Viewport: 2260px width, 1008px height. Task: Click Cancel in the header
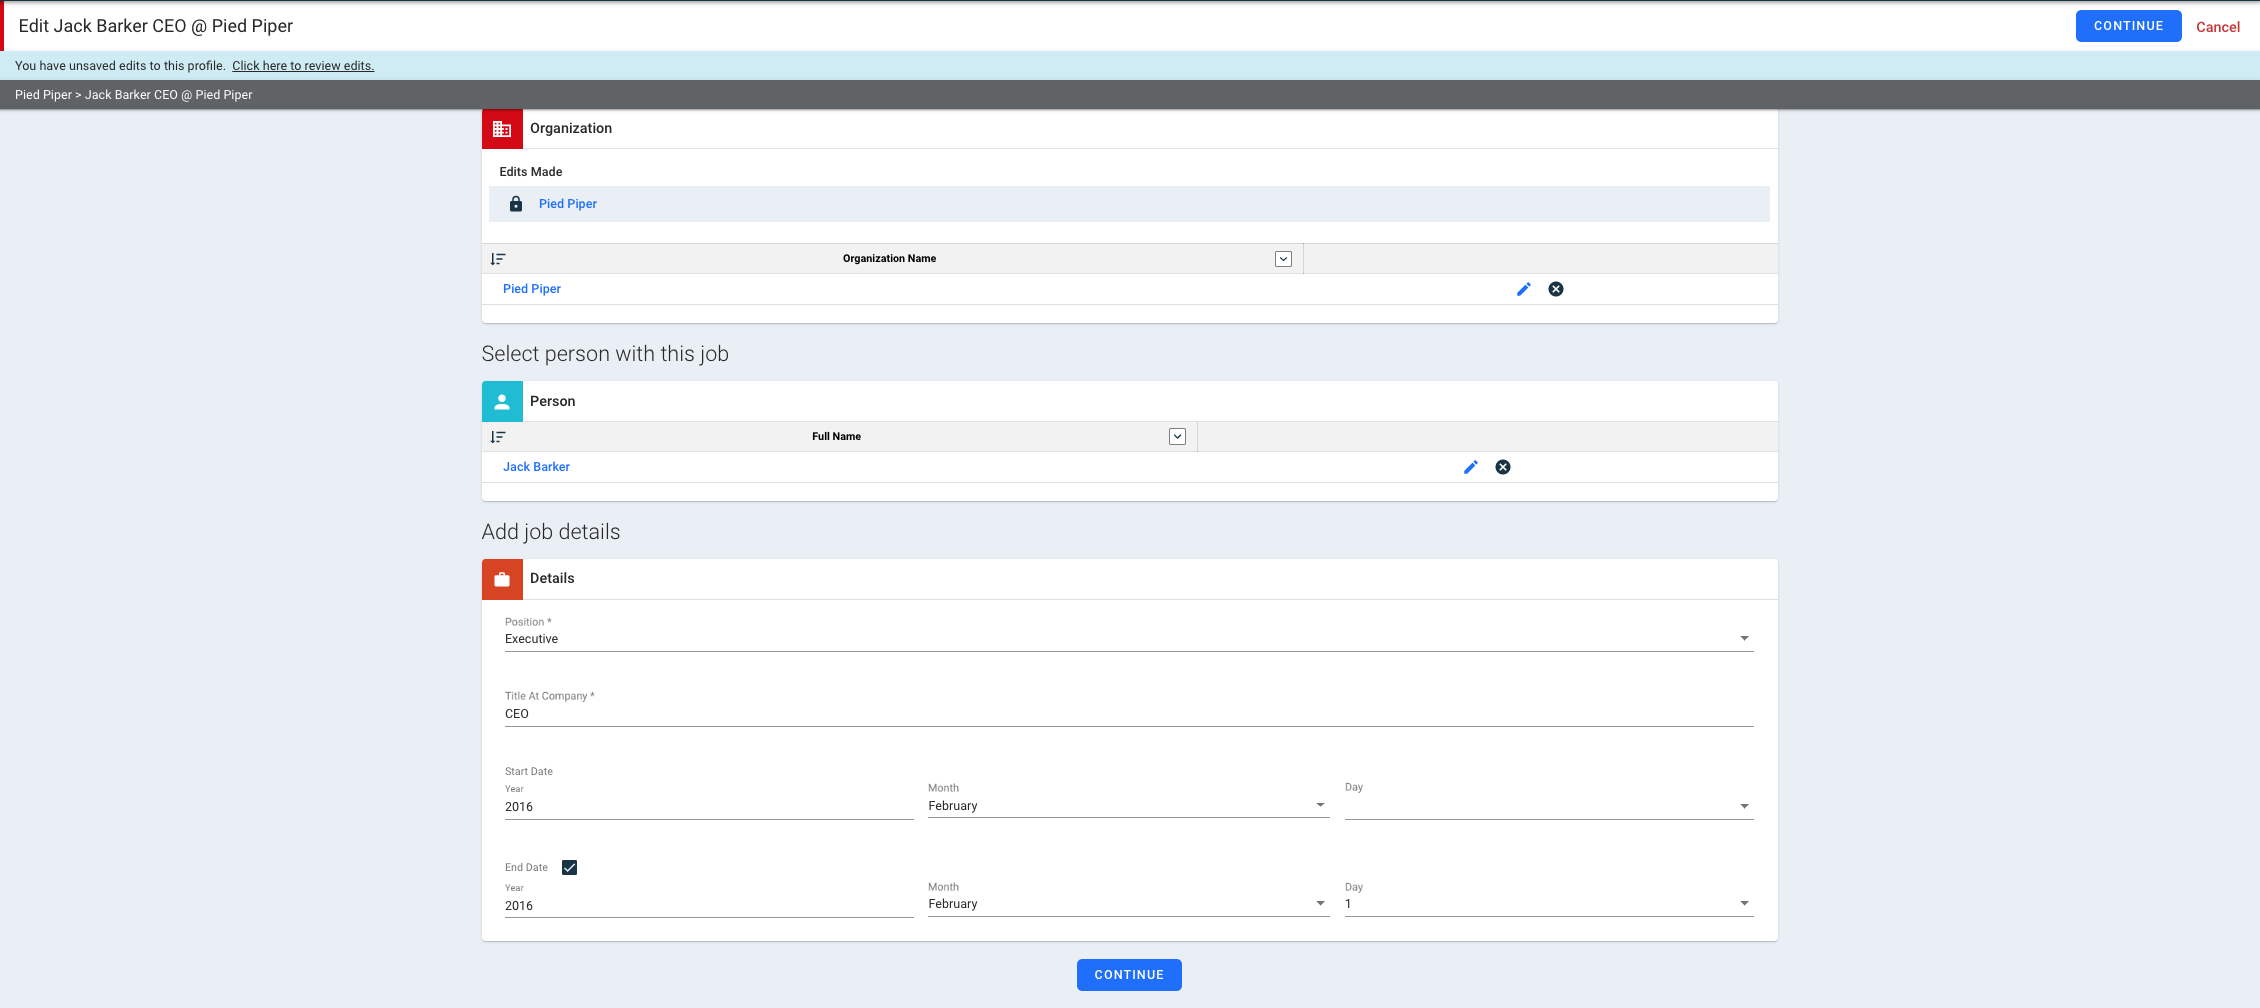tap(2218, 27)
